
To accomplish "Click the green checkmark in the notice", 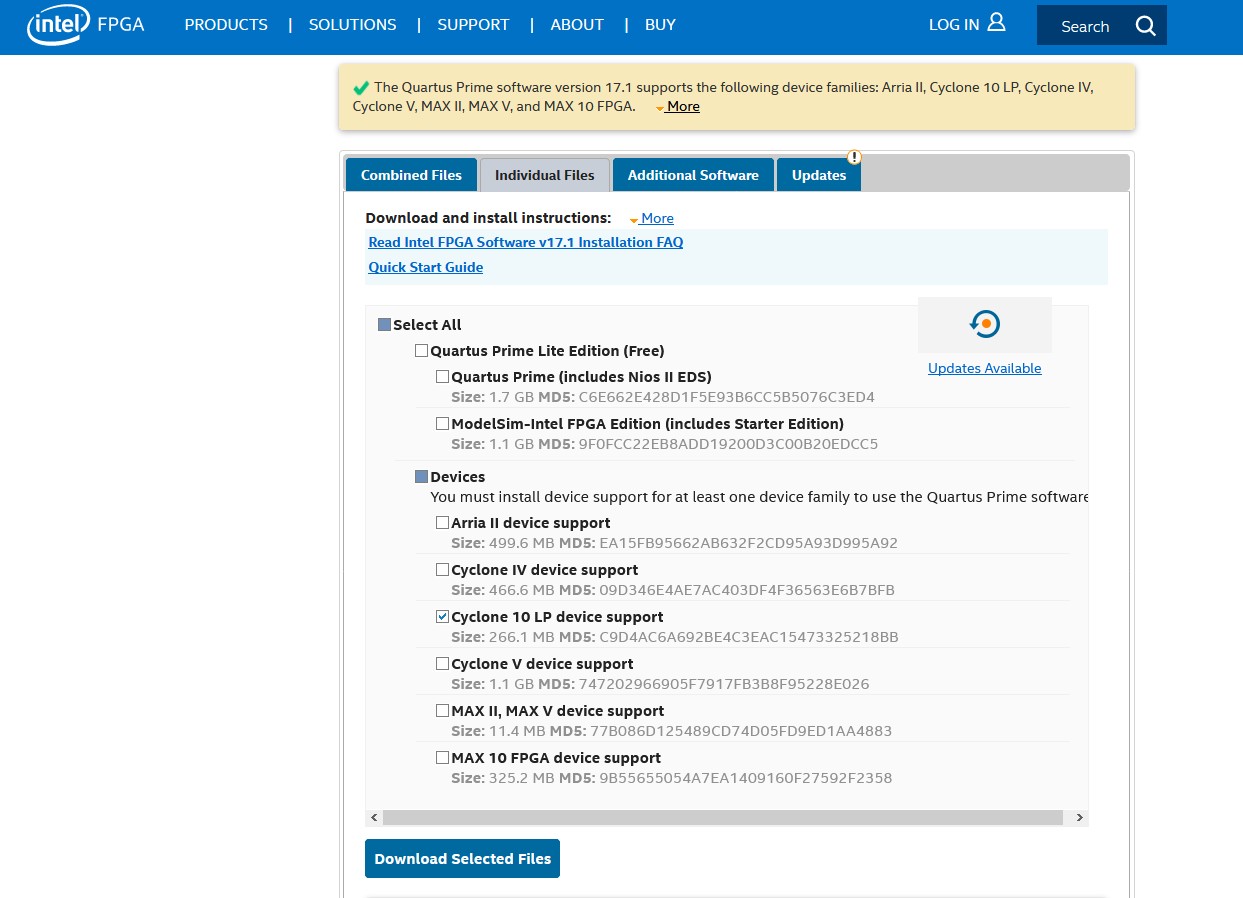I will click(x=361, y=88).
